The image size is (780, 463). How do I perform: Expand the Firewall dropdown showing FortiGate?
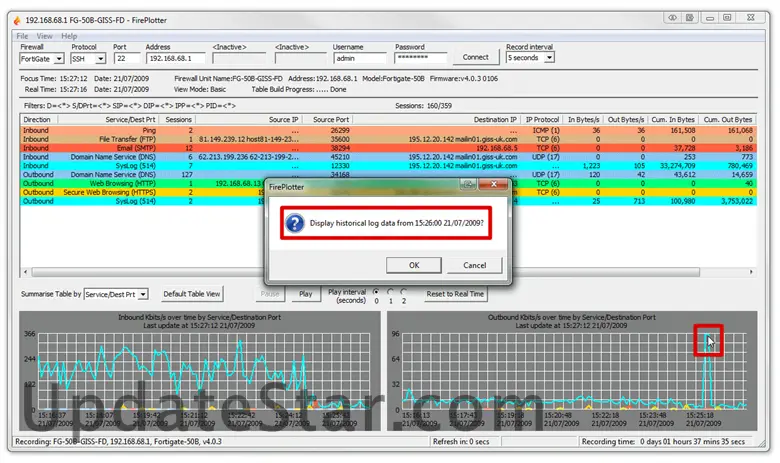(x=59, y=59)
